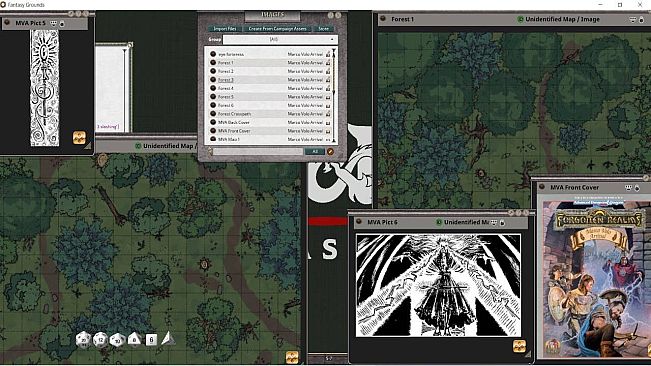
Task: Toggle identification icon on lower-left Unidentified Map window
Action: [x=138, y=146]
